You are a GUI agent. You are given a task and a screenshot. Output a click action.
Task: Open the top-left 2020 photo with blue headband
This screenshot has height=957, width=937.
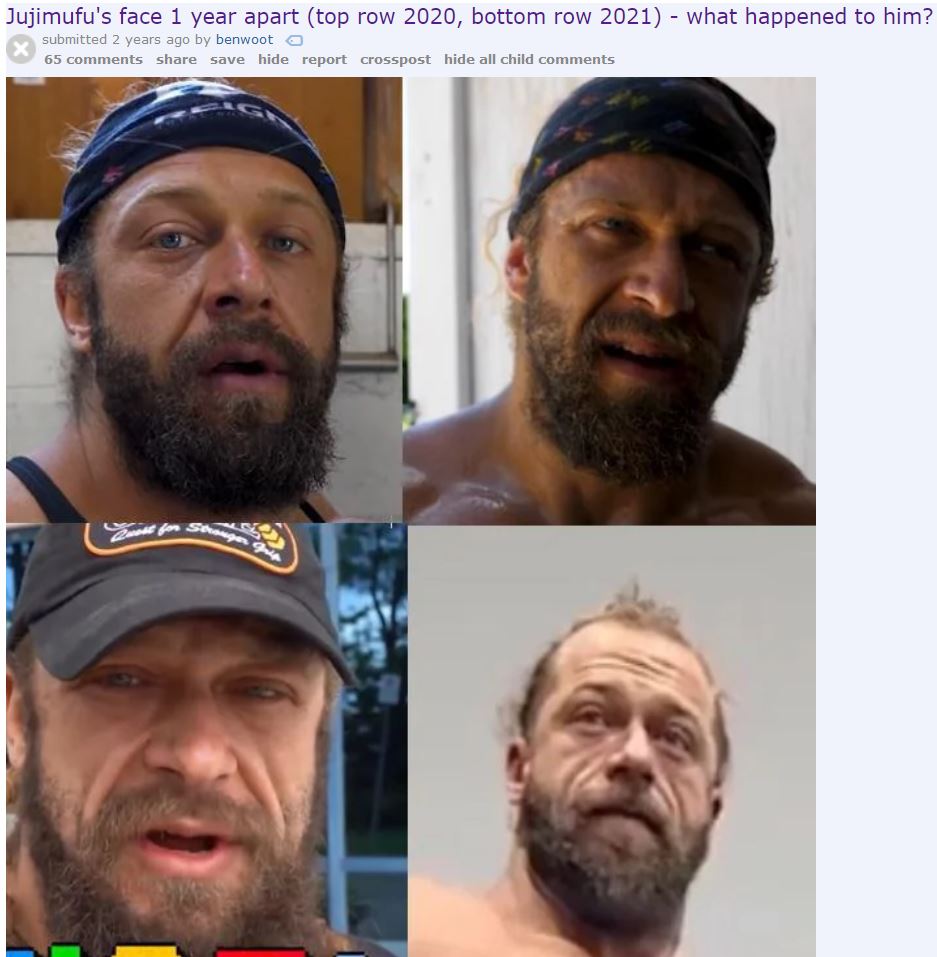click(204, 300)
